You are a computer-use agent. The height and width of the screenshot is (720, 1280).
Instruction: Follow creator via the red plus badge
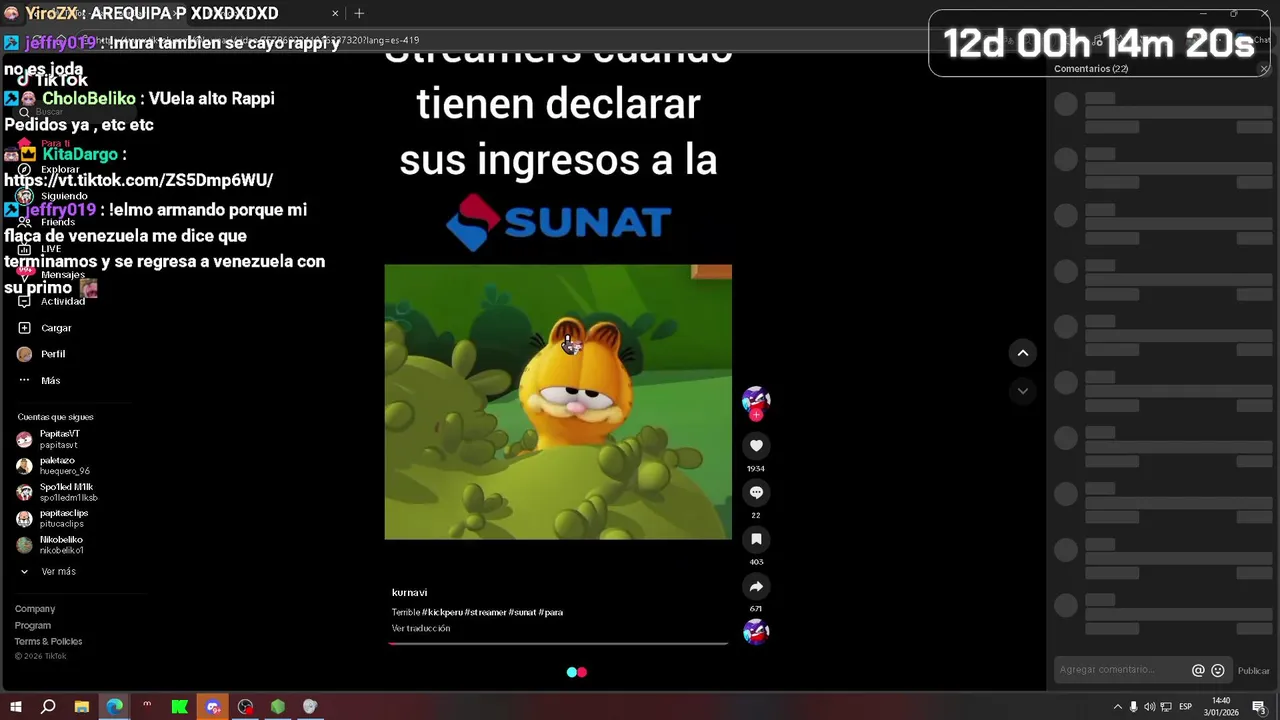click(756, 415)
